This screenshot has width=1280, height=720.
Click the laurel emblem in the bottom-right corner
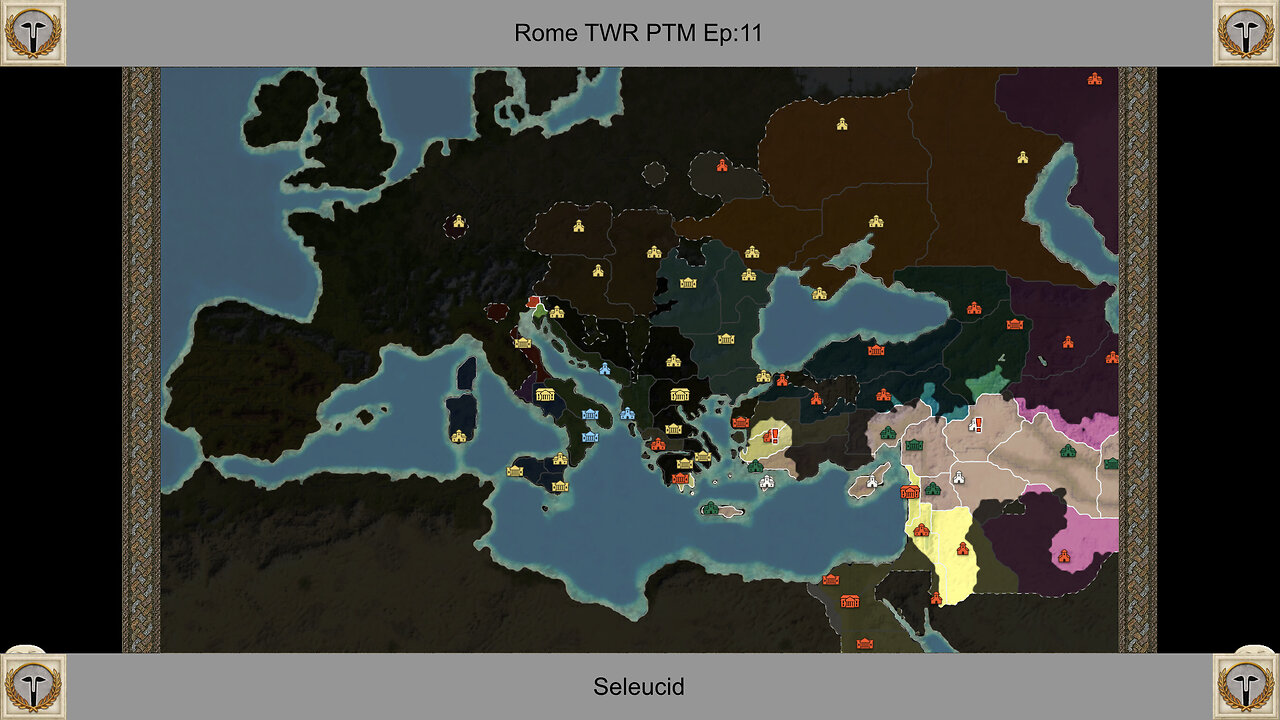pos(1246,686)
